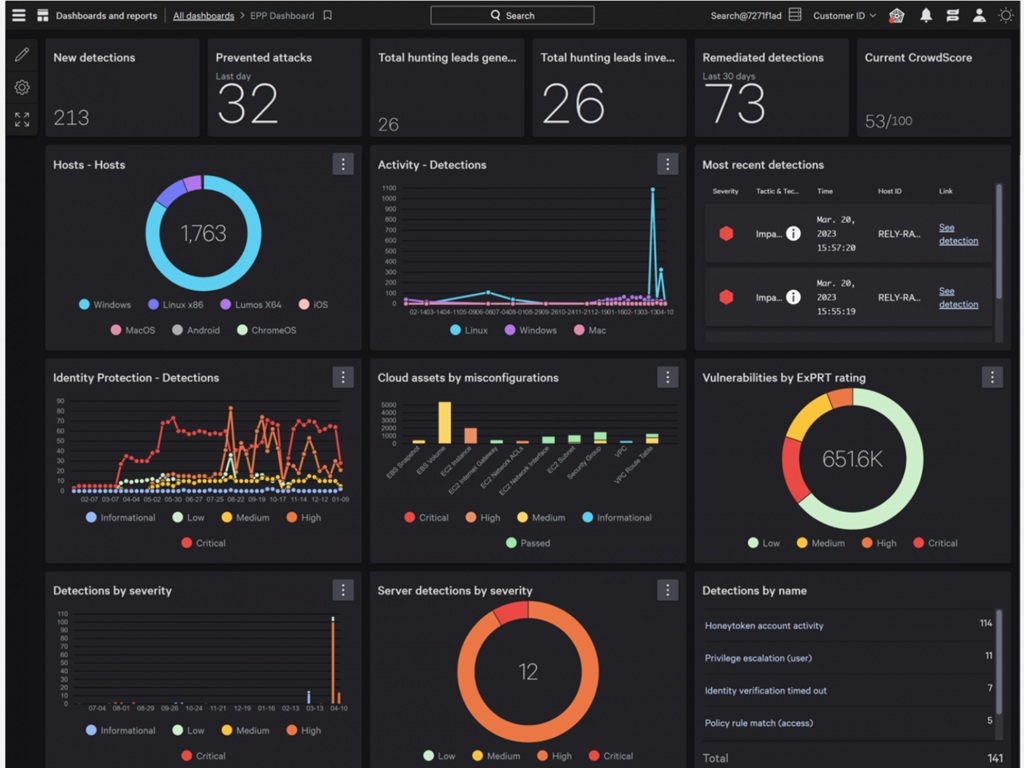
Task: Go to All dashboards breadcrumb
Action: (203, 16)
